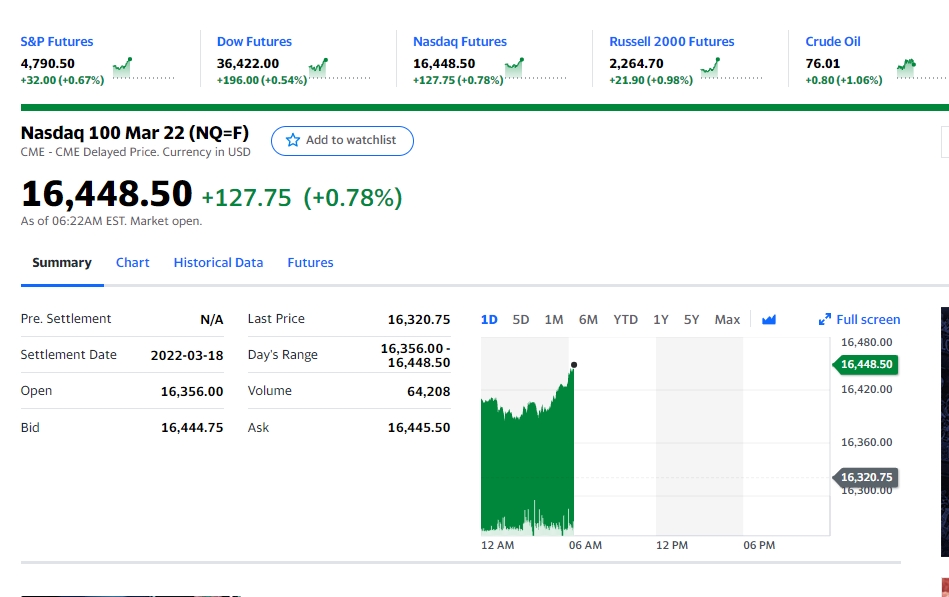The height and width of the screenshot is (597, 949).
Task: Click the Ask value 16,445.50
Action: 419,428
